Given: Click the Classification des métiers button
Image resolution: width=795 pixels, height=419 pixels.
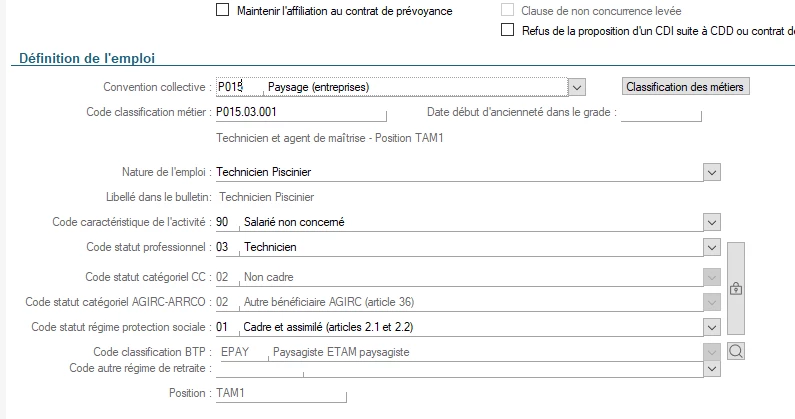Looking at the screenshot, I should pyautogui.click(x=686, y=87).
